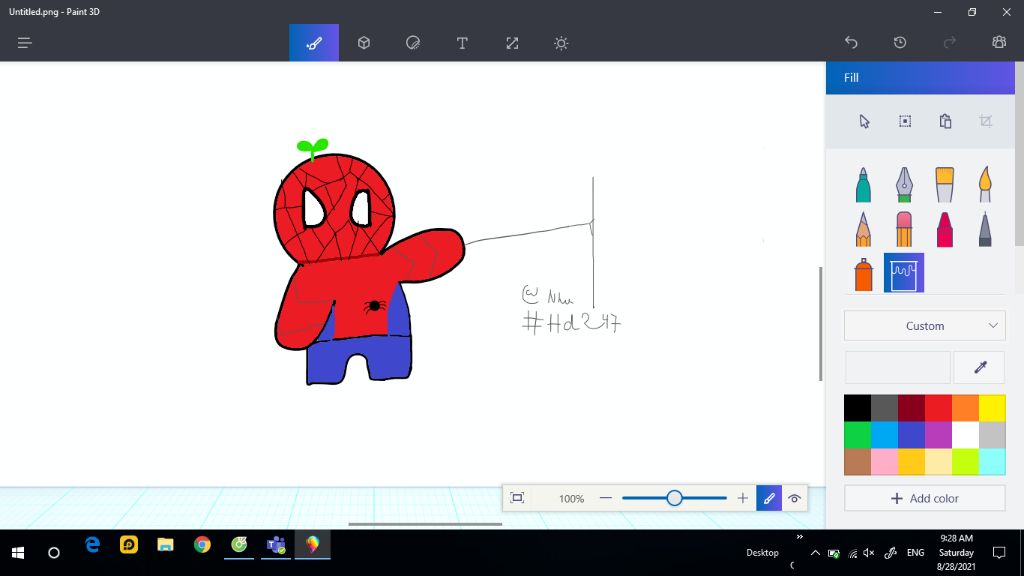
Task: Toggle the 2D drawing view button
Action: pyautogui.click(x=769, y=498)
